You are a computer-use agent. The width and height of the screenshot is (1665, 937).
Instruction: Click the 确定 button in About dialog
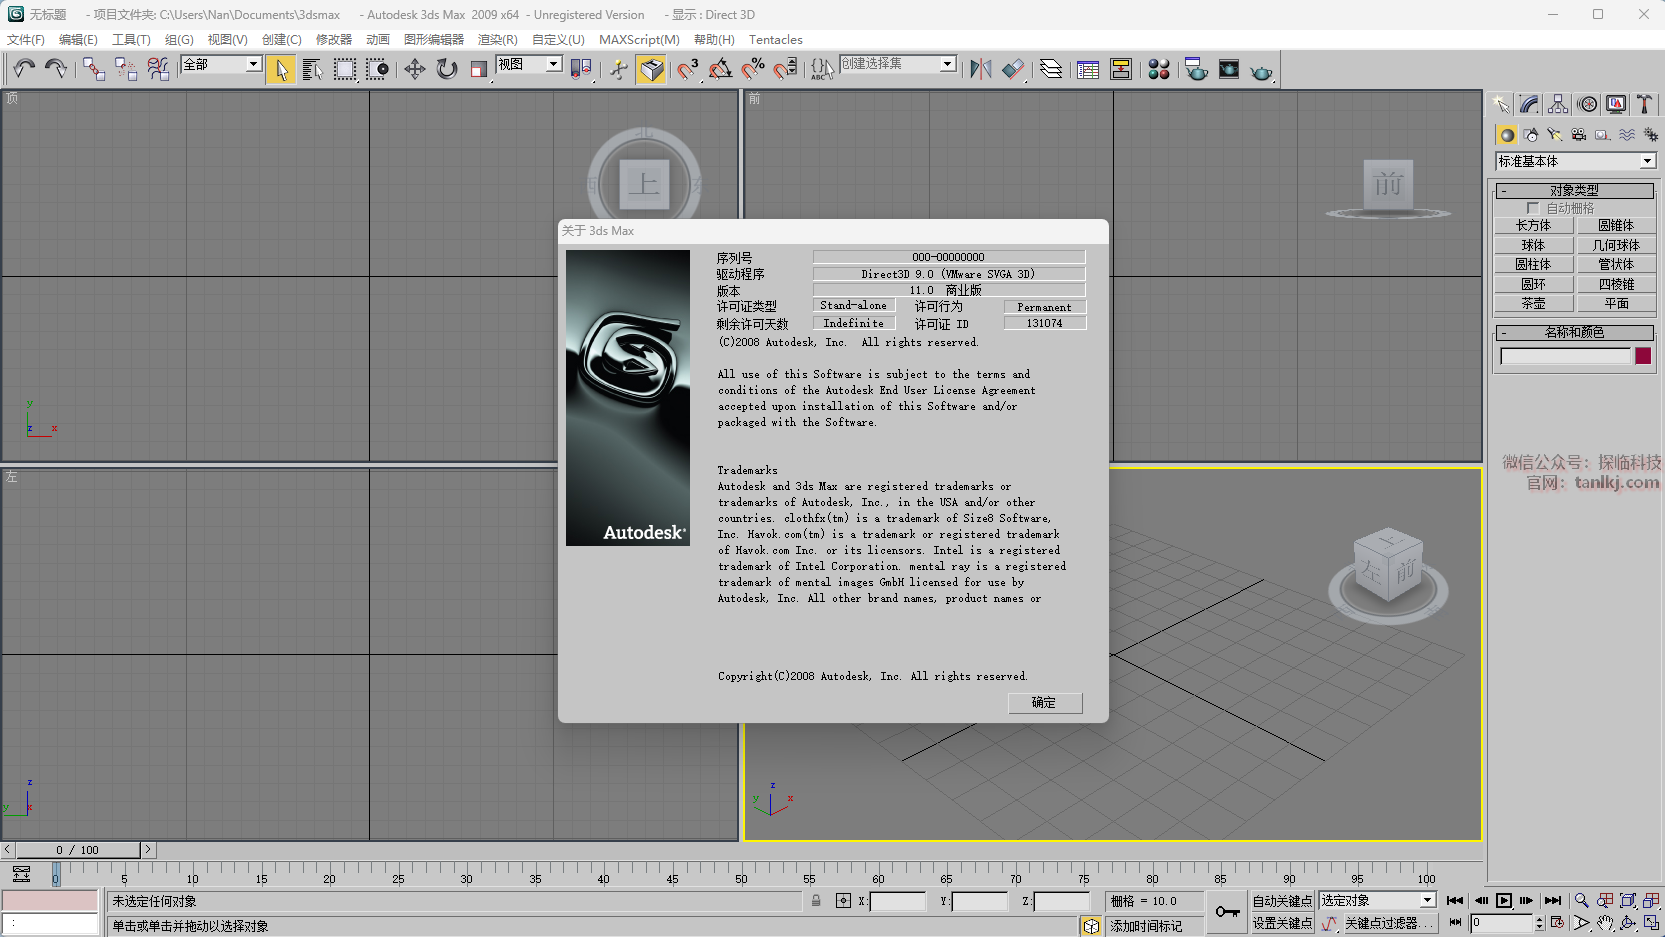click(1044, 703)
